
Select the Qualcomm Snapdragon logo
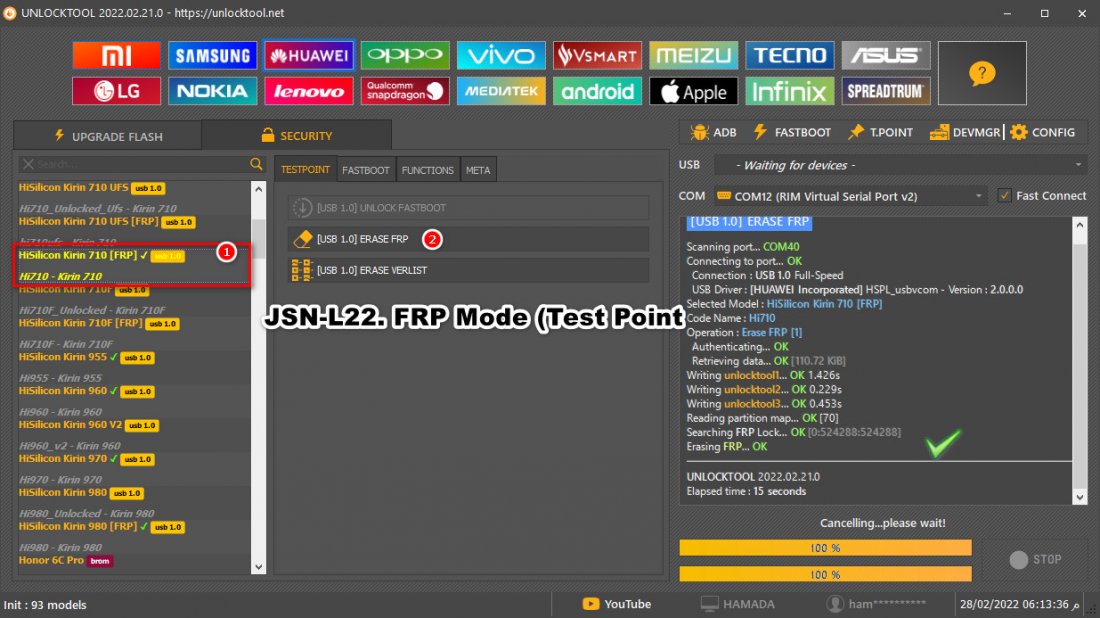pos(405,91)
